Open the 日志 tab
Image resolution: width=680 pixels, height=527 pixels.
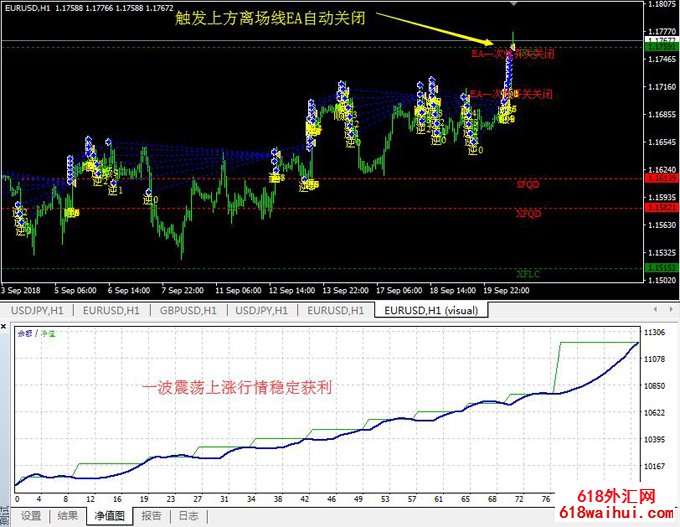(x=188, y=516)
